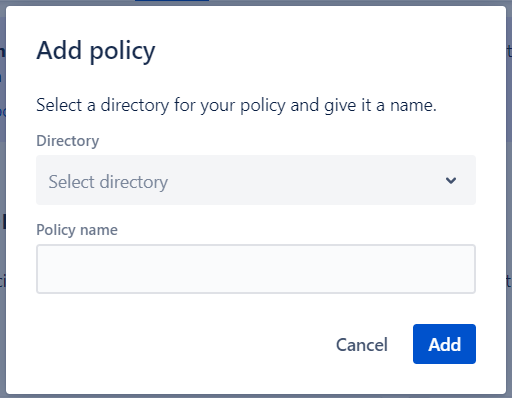Viewport: 512px width, 398px height.
Task: Click the blue Add button
Action: click(x=444, y=344)
